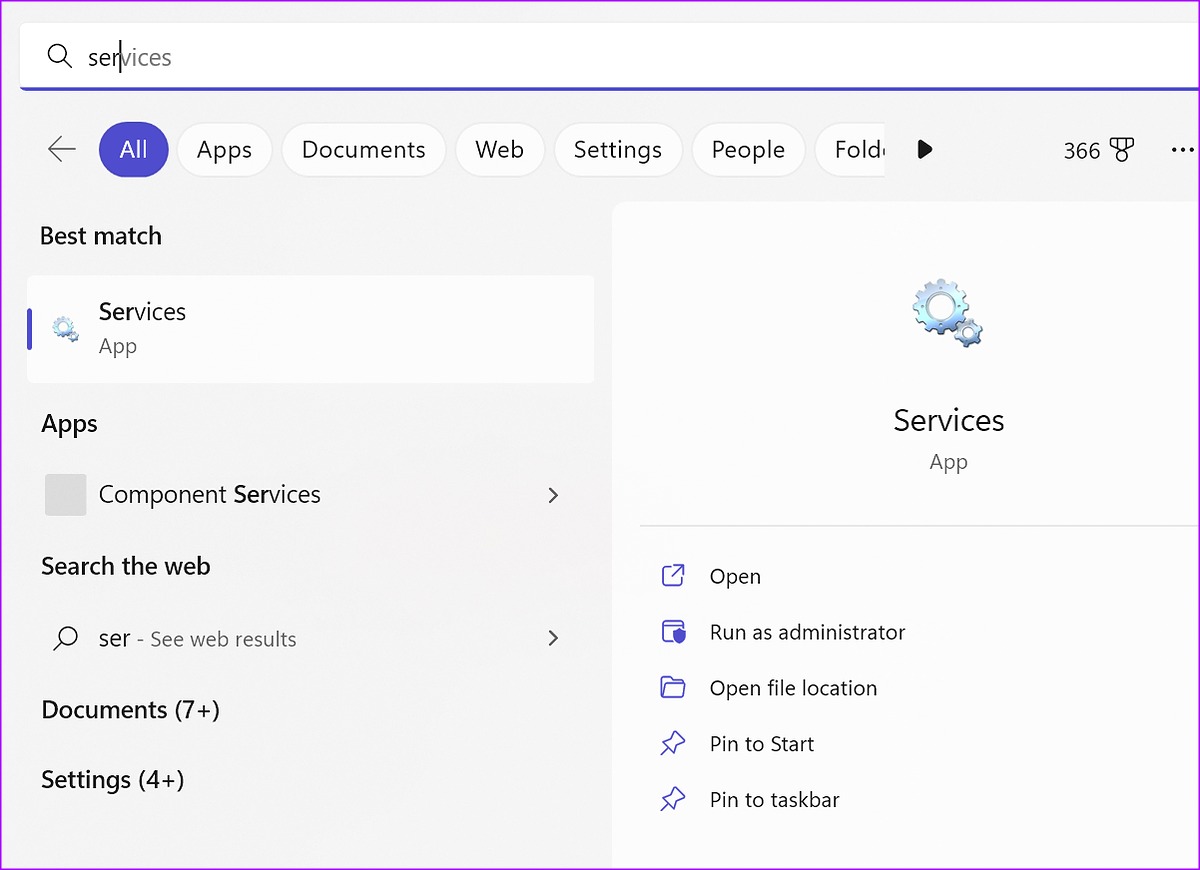Click the Open icon in the action list
This screenshot has width=1200, height=870.
pyautogui.click(x=673, y=576)
